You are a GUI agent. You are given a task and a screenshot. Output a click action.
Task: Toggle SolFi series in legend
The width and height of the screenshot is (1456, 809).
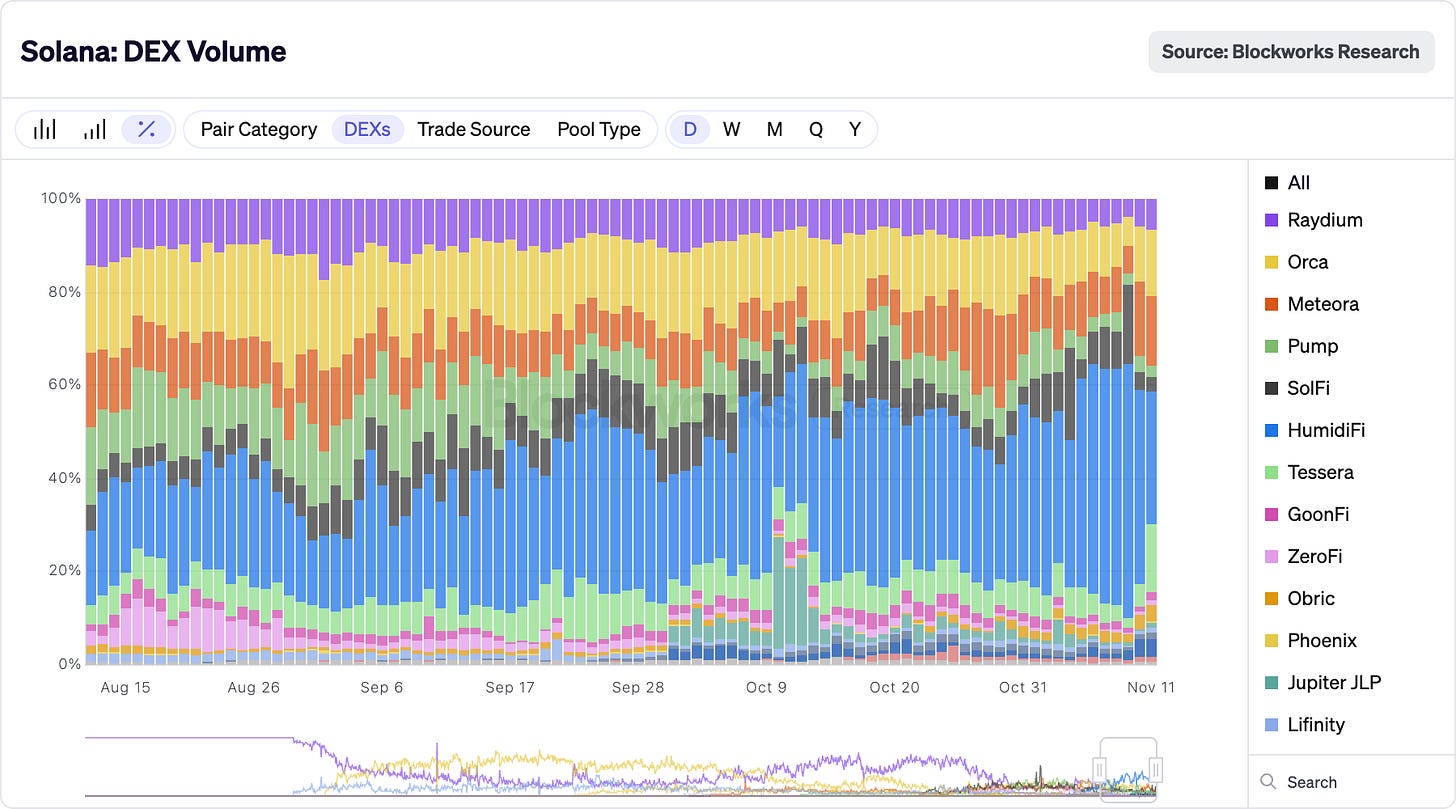pyautogui.click(x=1297, y=388)
